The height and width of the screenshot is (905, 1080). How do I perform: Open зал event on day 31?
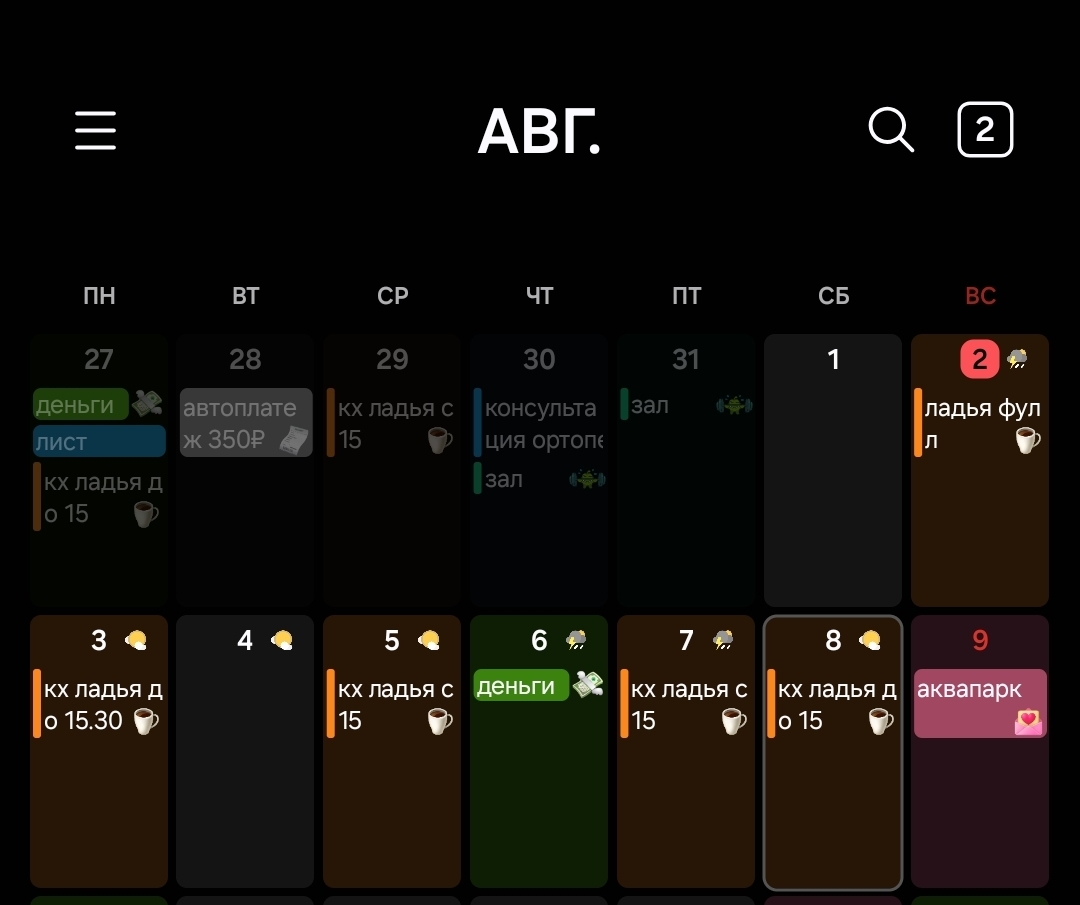[x=687, y=405]
